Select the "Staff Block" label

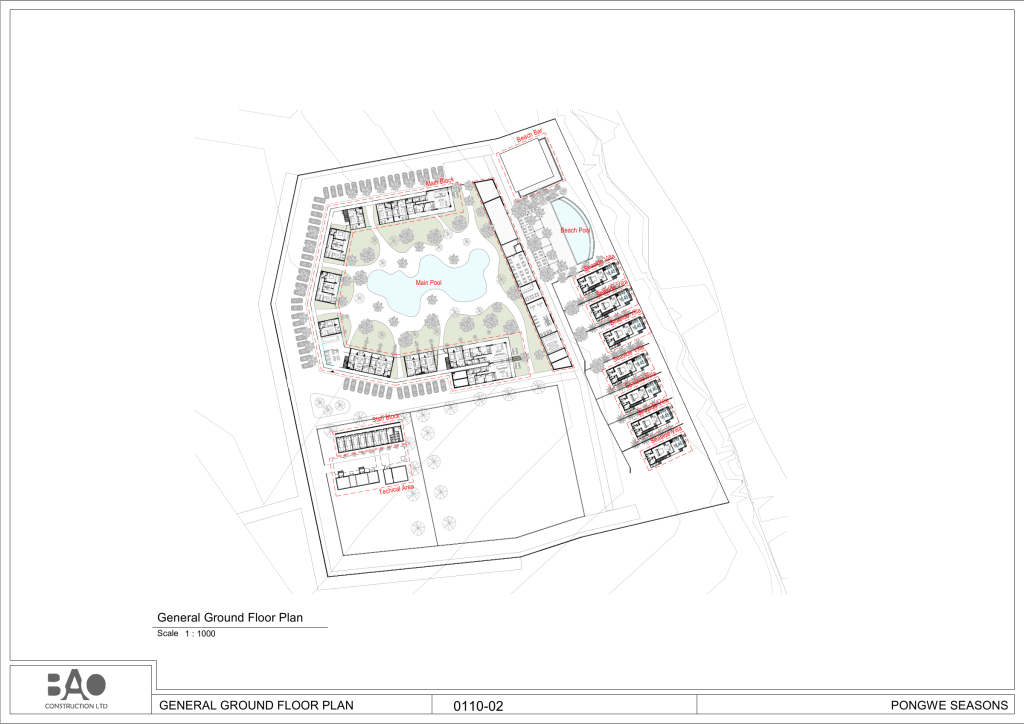coord(385,418)
